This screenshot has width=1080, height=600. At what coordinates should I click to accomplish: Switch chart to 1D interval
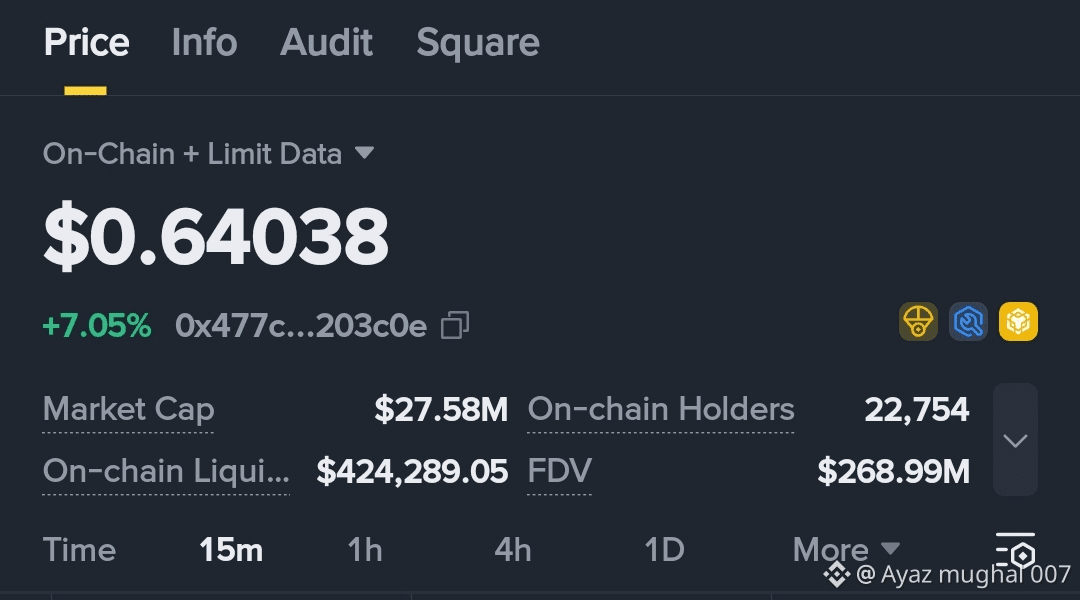664,549
